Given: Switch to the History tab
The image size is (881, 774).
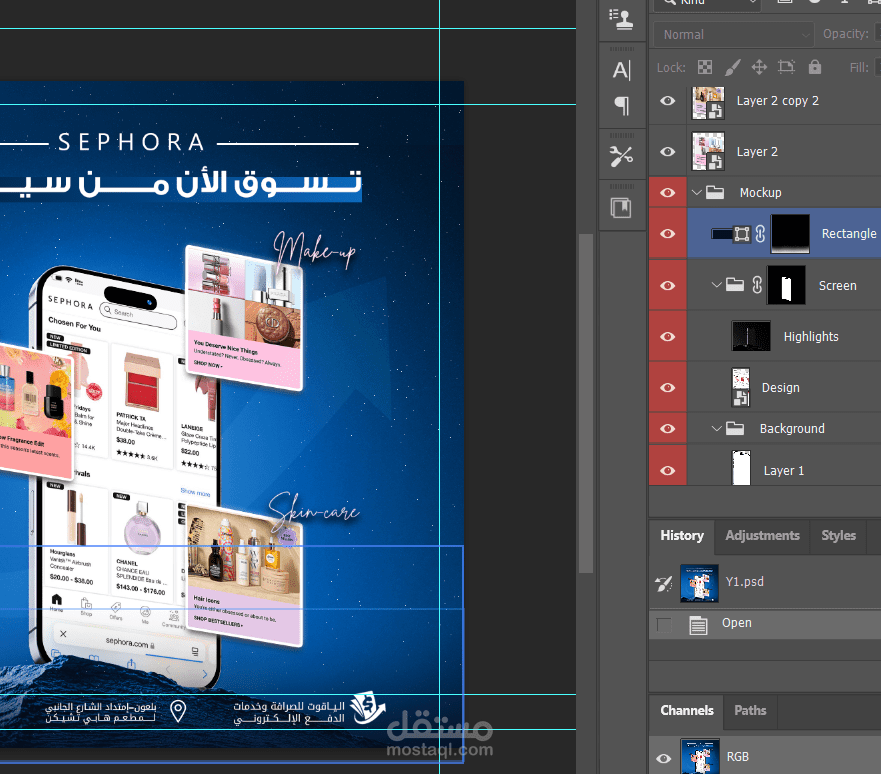Looking at the screenshot, I should tap(682, 536).
